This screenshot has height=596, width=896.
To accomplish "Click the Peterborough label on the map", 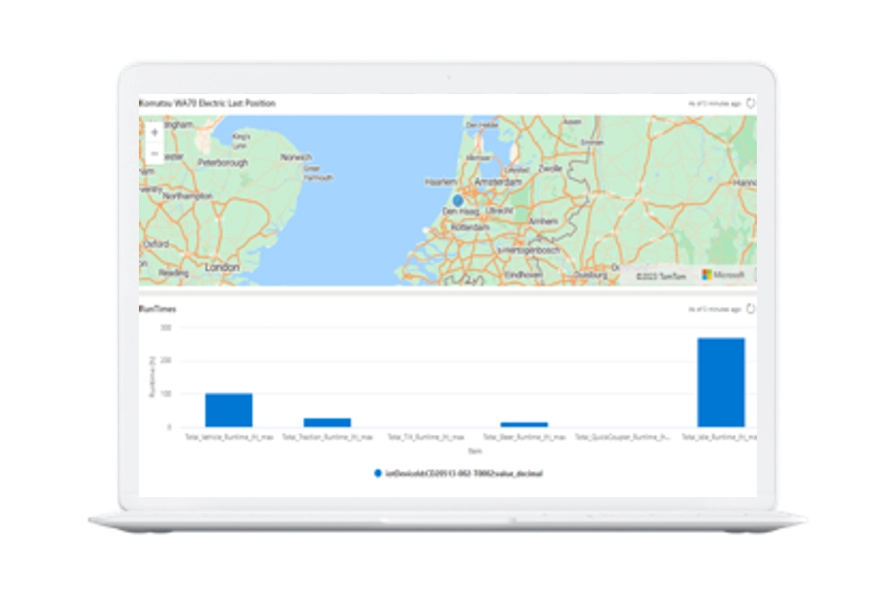I will click(x=223, y=162).
